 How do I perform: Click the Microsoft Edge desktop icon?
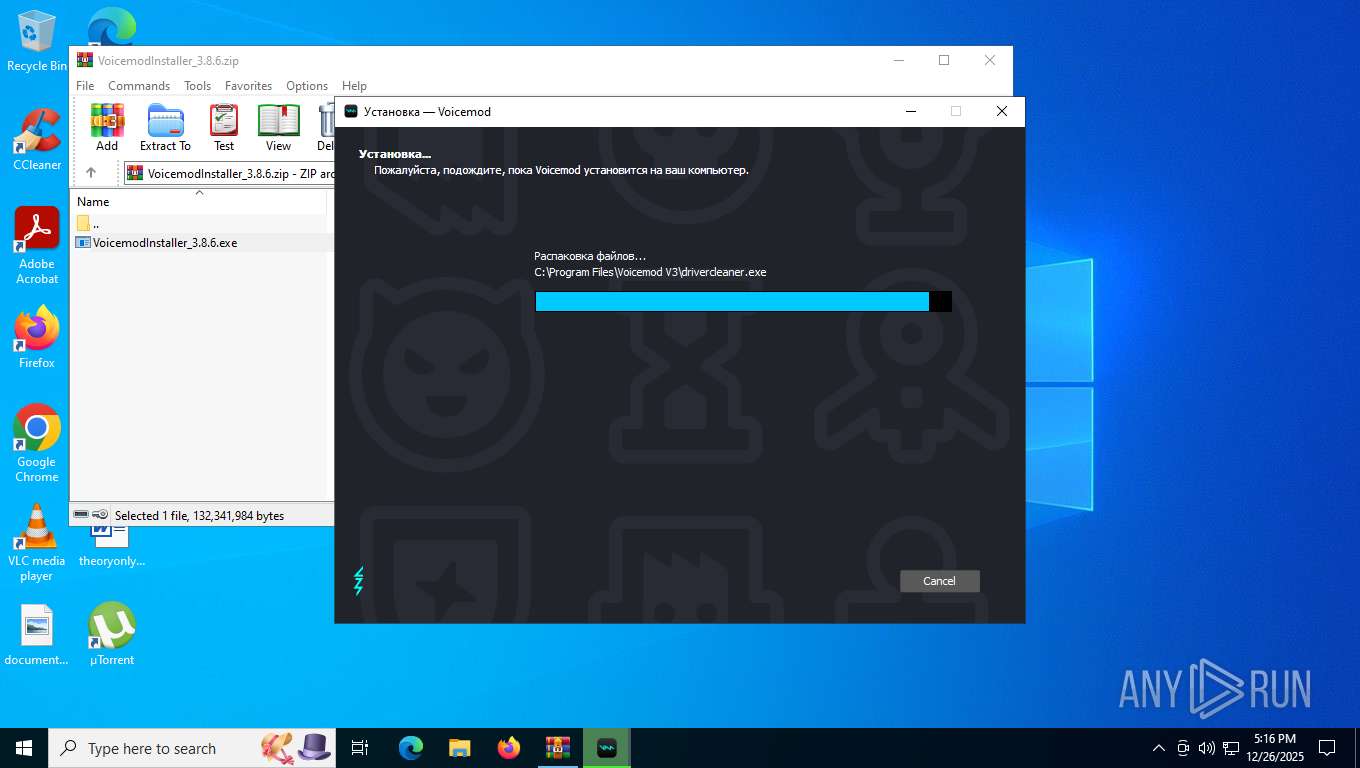[112, 25]
